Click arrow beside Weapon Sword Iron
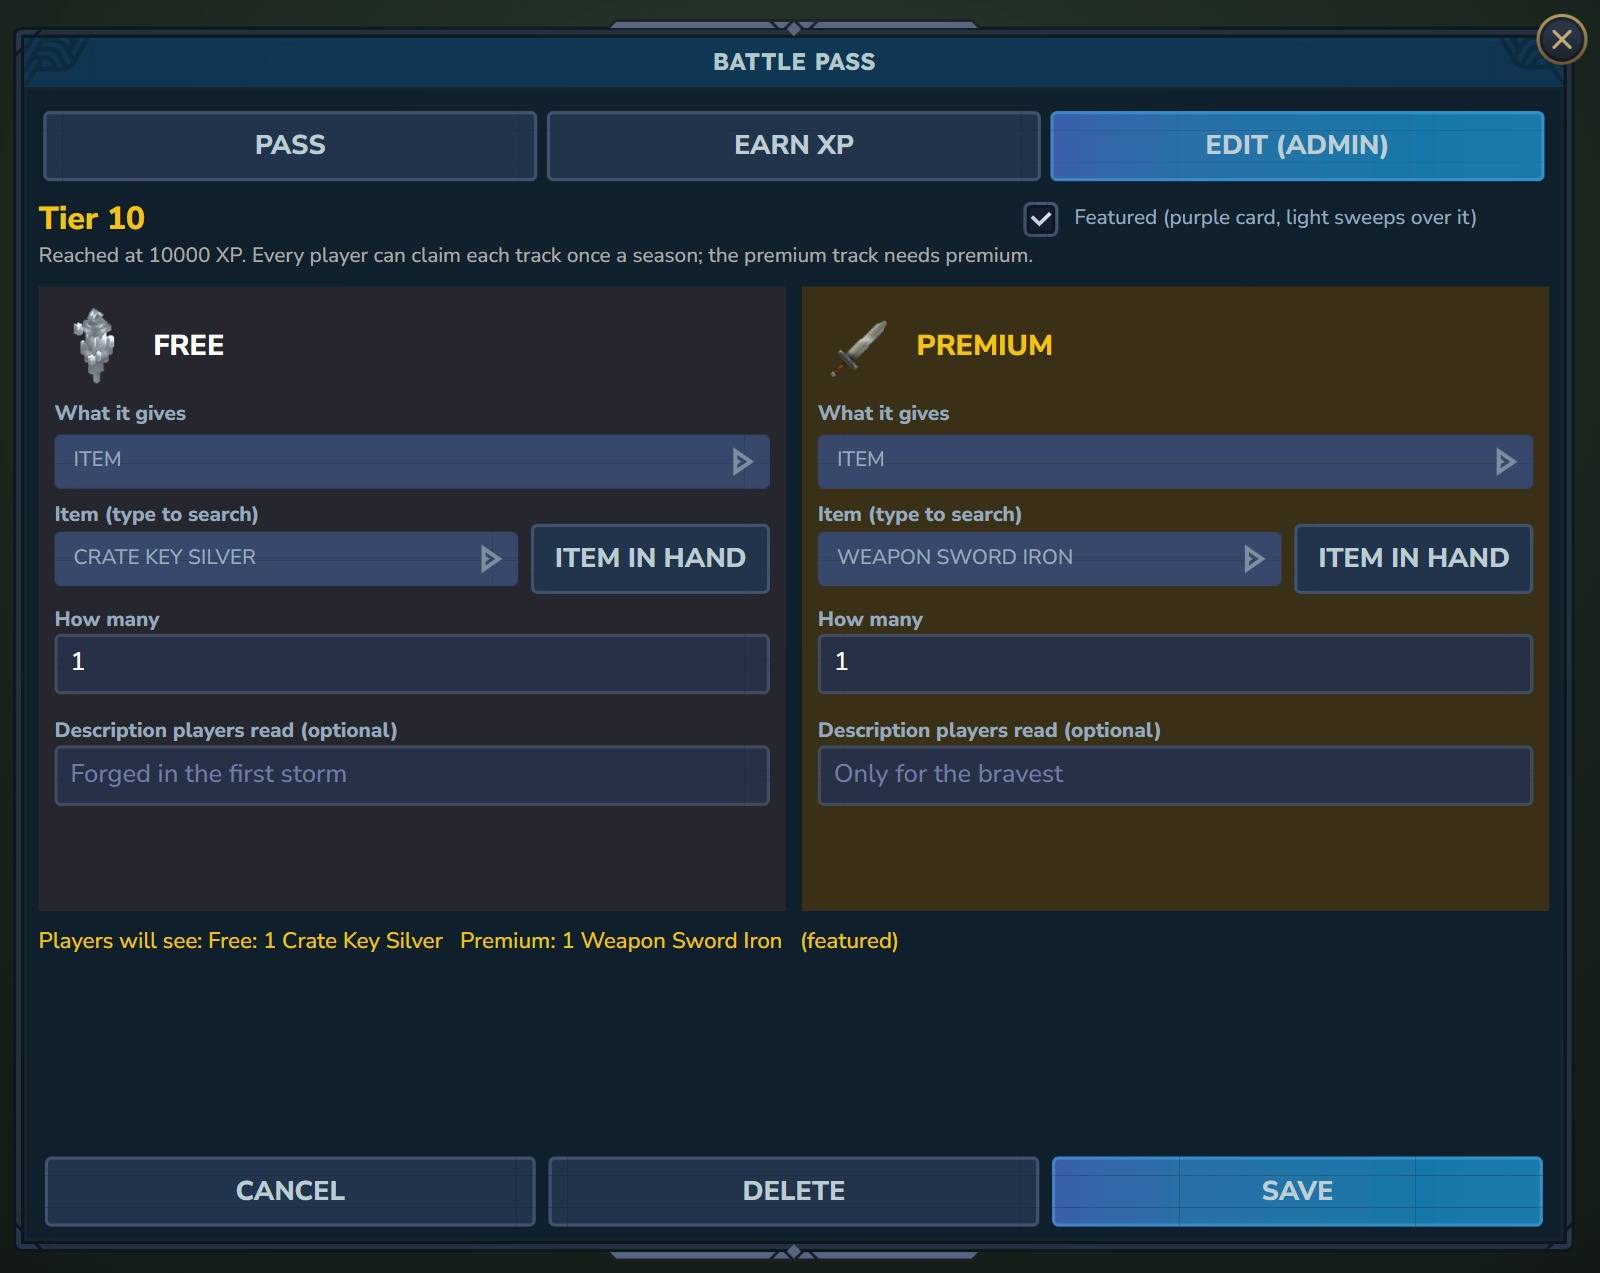This screenshot has height=1273, width=1600. coord(1253,559)
